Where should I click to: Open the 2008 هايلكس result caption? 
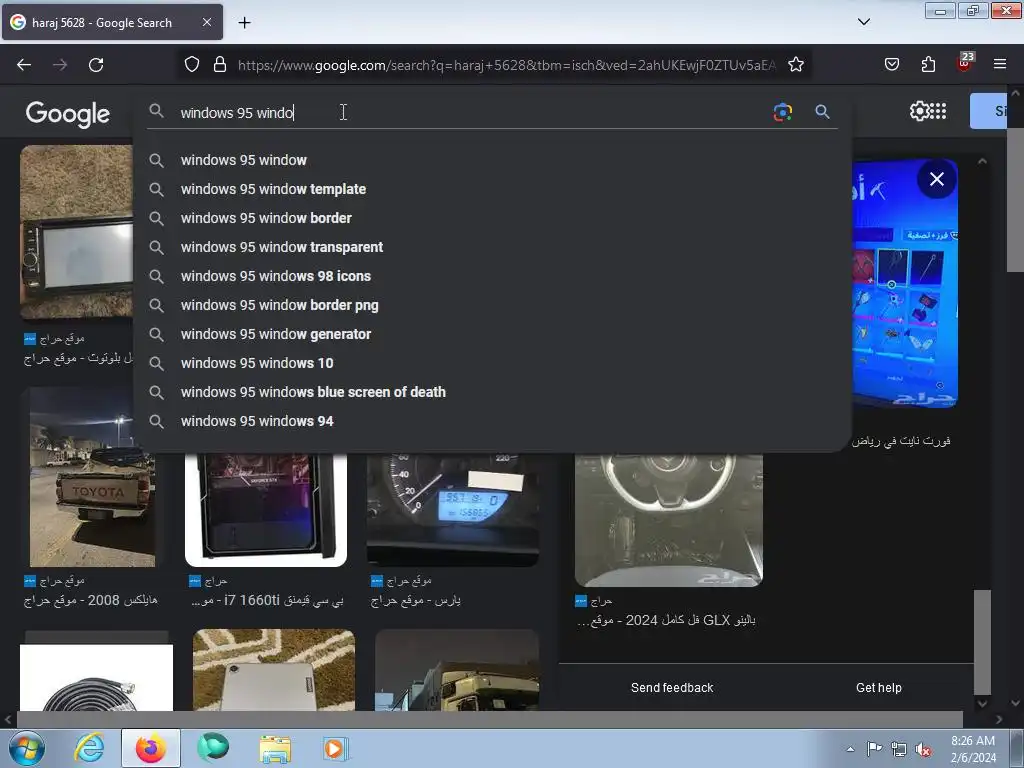pos(91,600)
